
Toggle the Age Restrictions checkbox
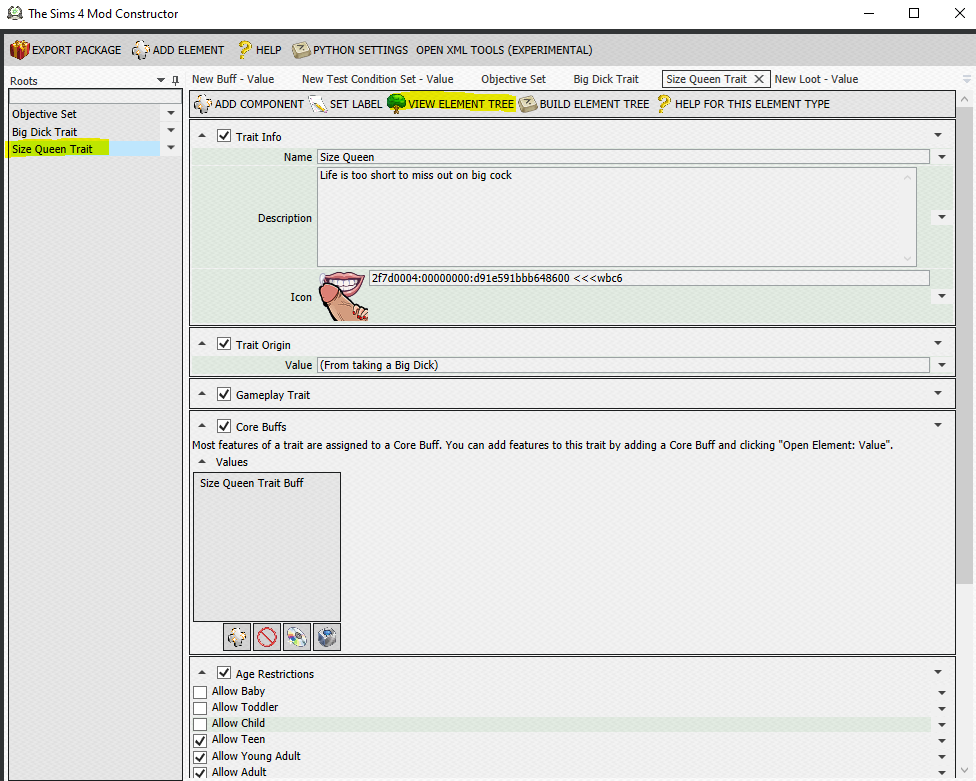click(x=224, y=673)
